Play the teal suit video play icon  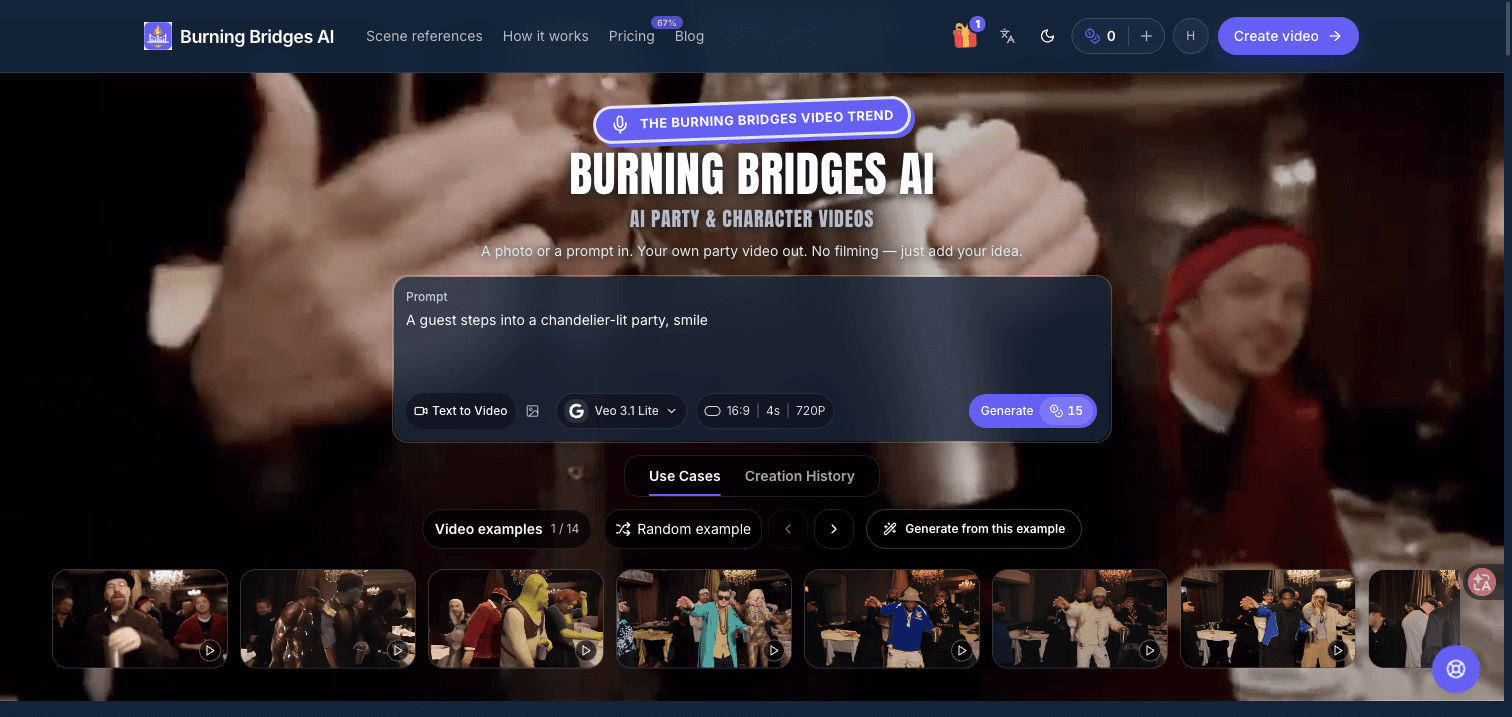(774, 650)
